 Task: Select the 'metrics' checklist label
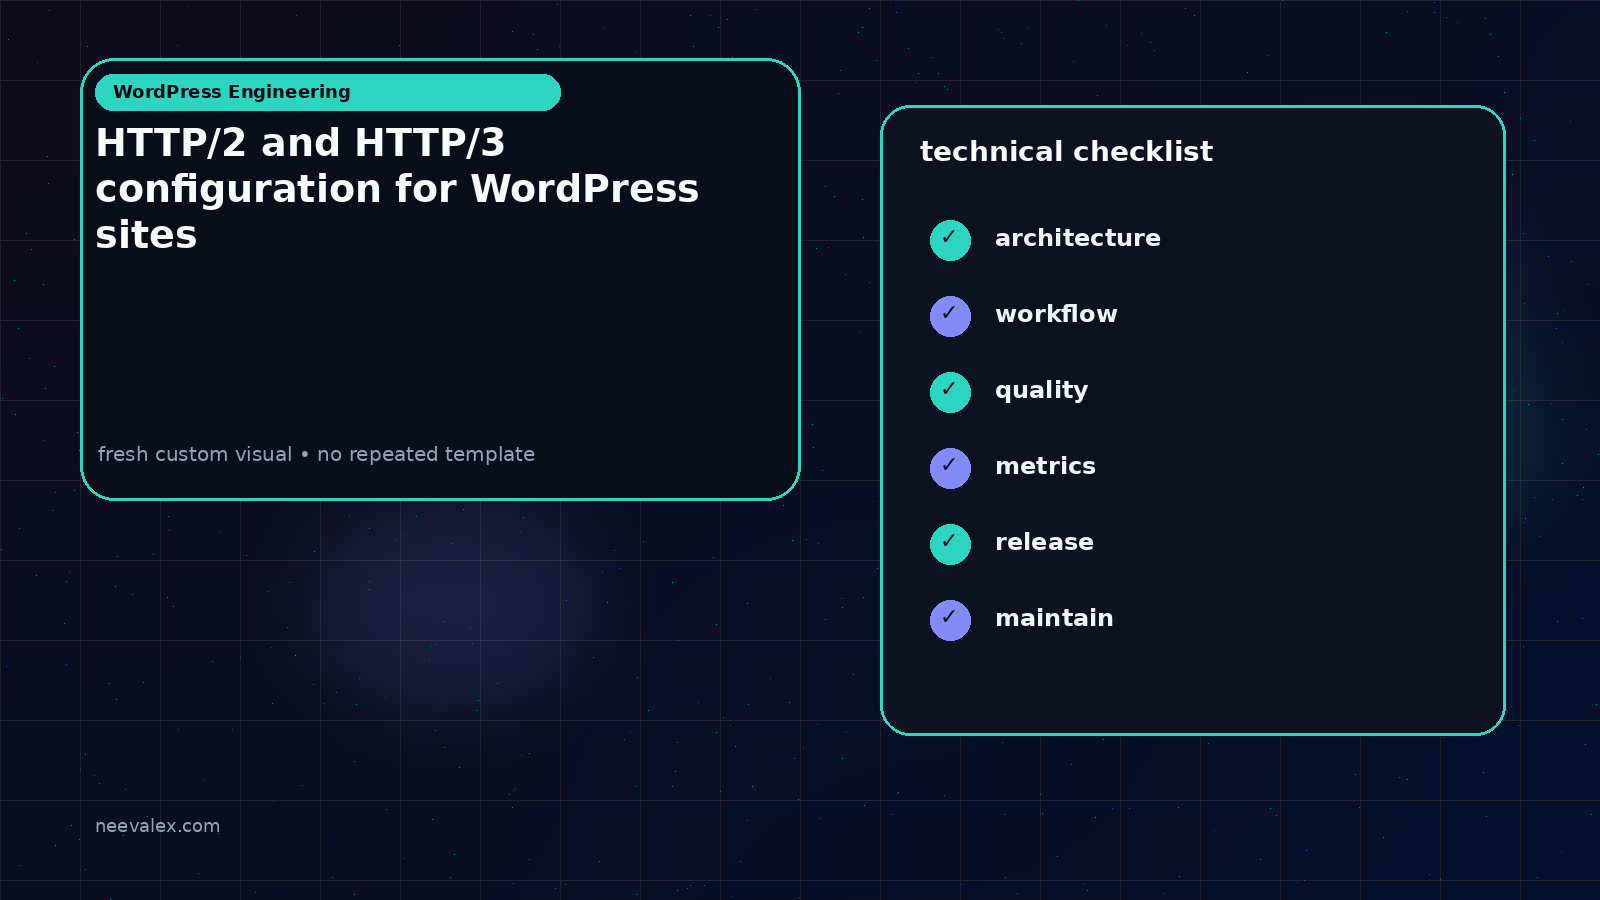click(x=1045, y=466)
